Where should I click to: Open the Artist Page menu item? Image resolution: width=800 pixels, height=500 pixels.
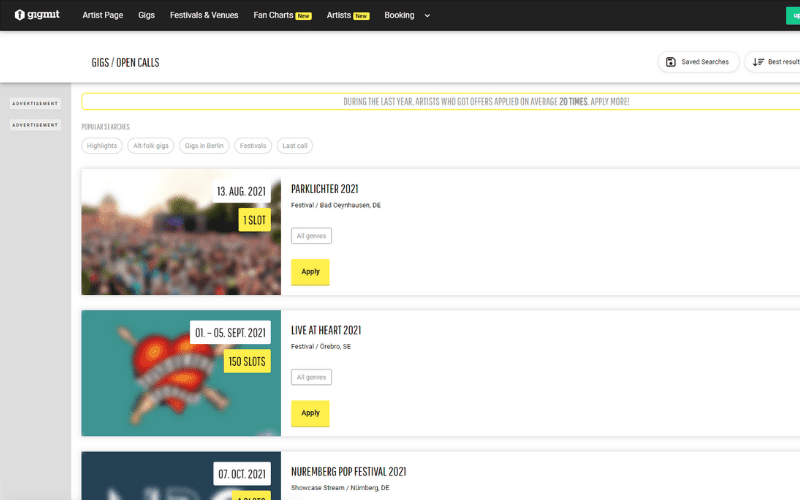coord(103,15)
